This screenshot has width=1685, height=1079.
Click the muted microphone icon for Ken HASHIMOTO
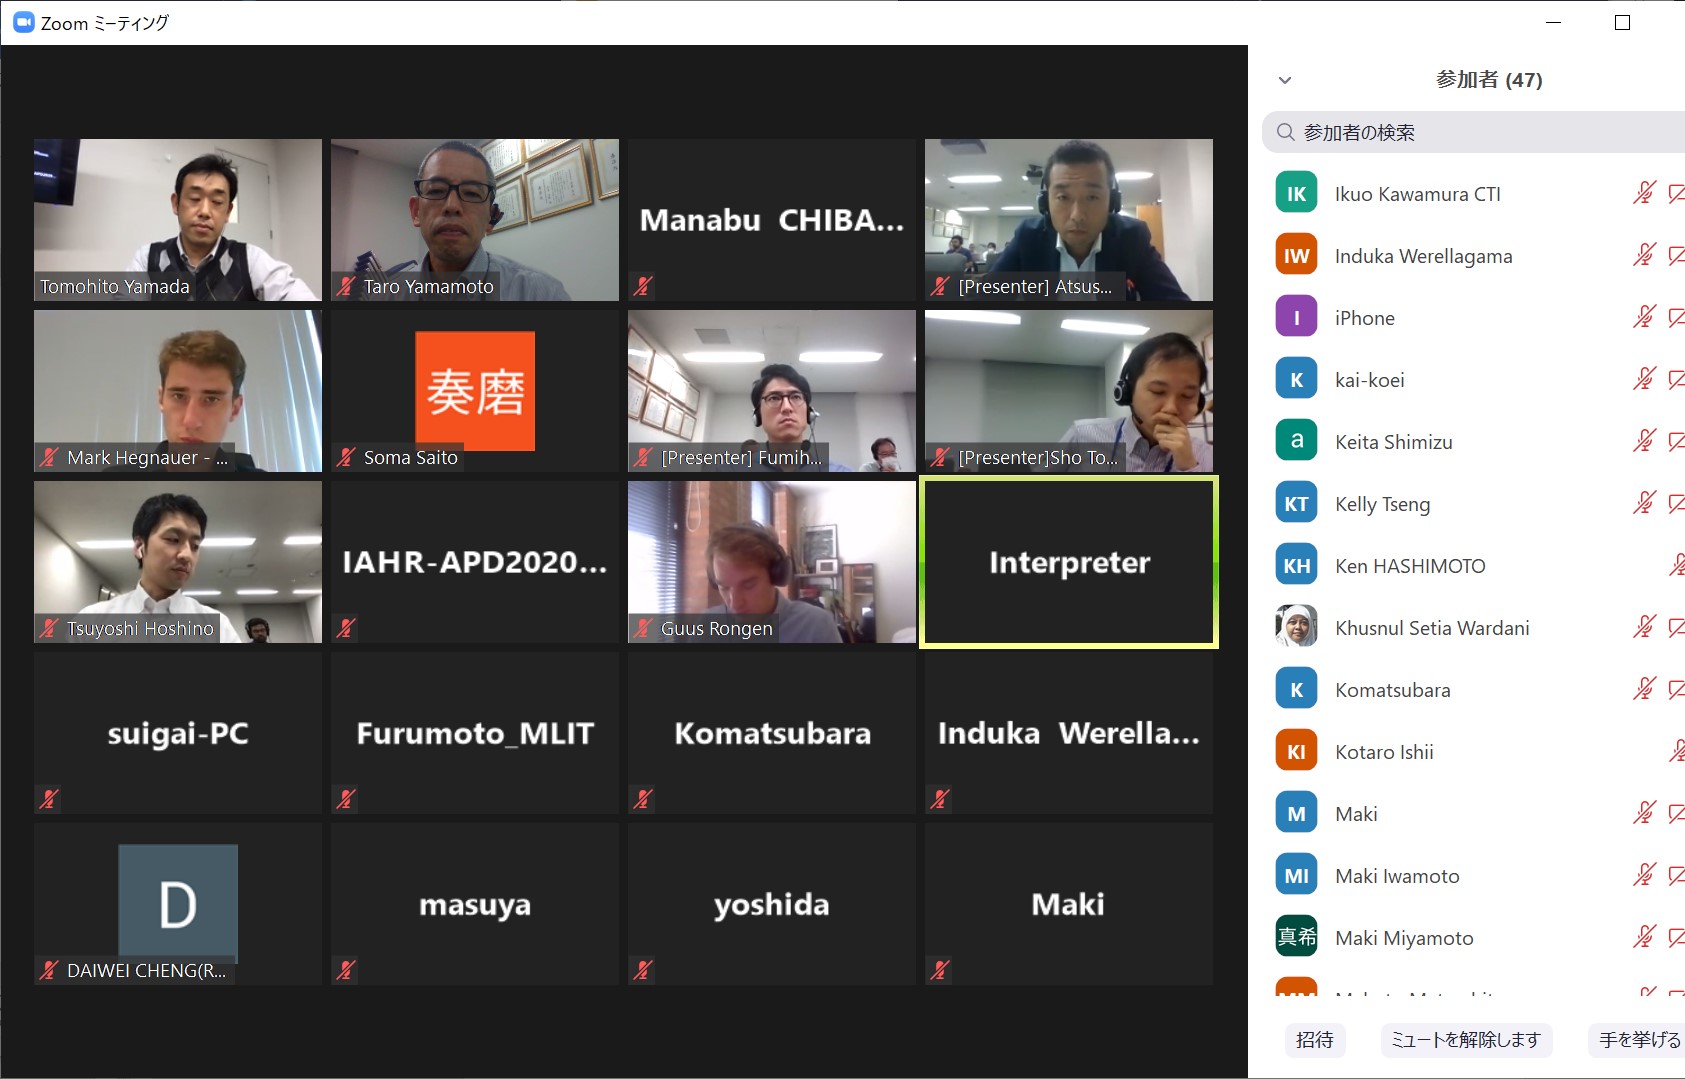pos(1677,565)
